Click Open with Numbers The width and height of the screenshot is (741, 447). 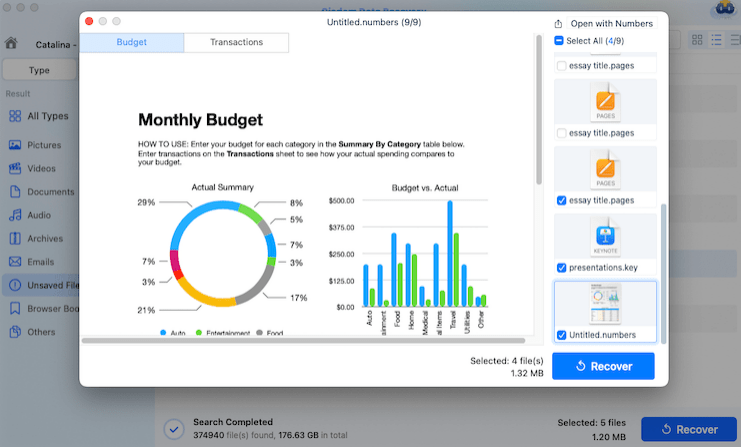tap(611, 23)
